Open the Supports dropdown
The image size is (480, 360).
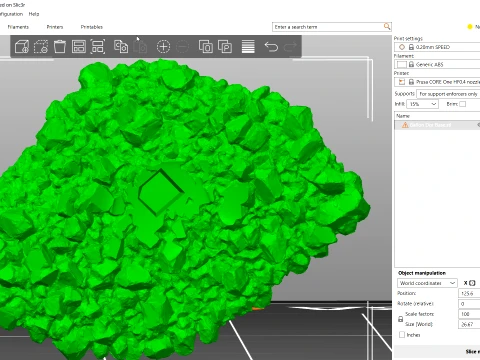point(448,94)
